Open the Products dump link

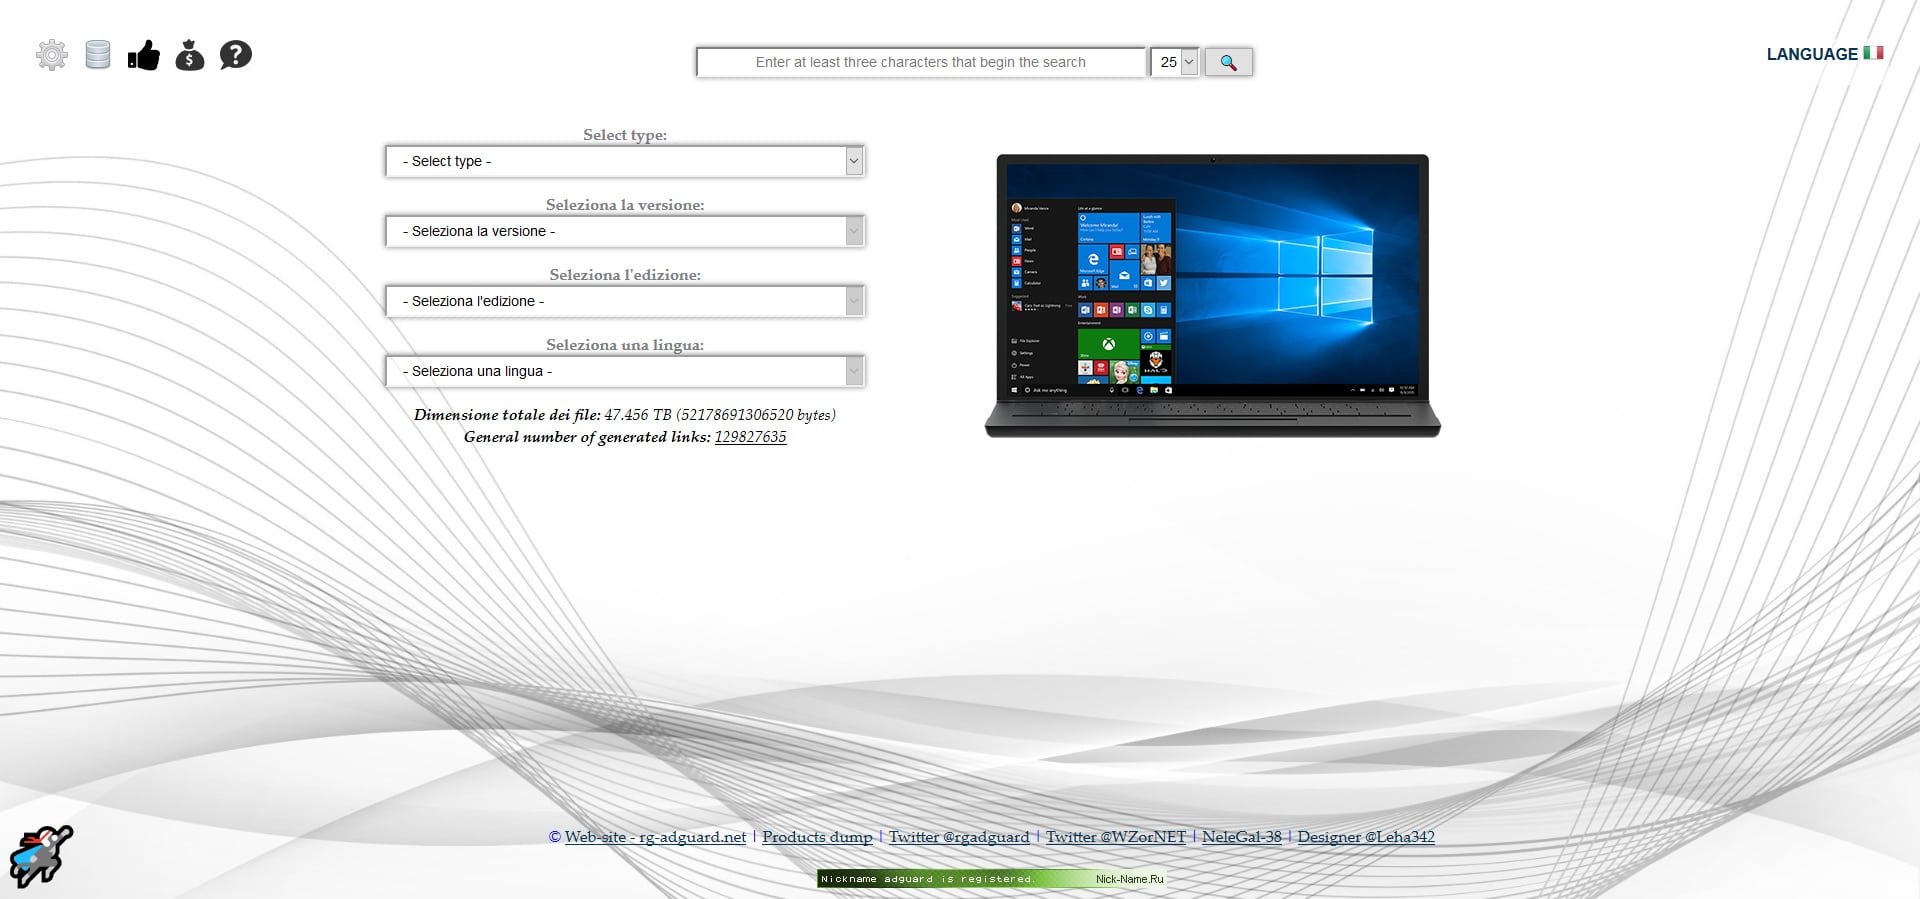817,837
